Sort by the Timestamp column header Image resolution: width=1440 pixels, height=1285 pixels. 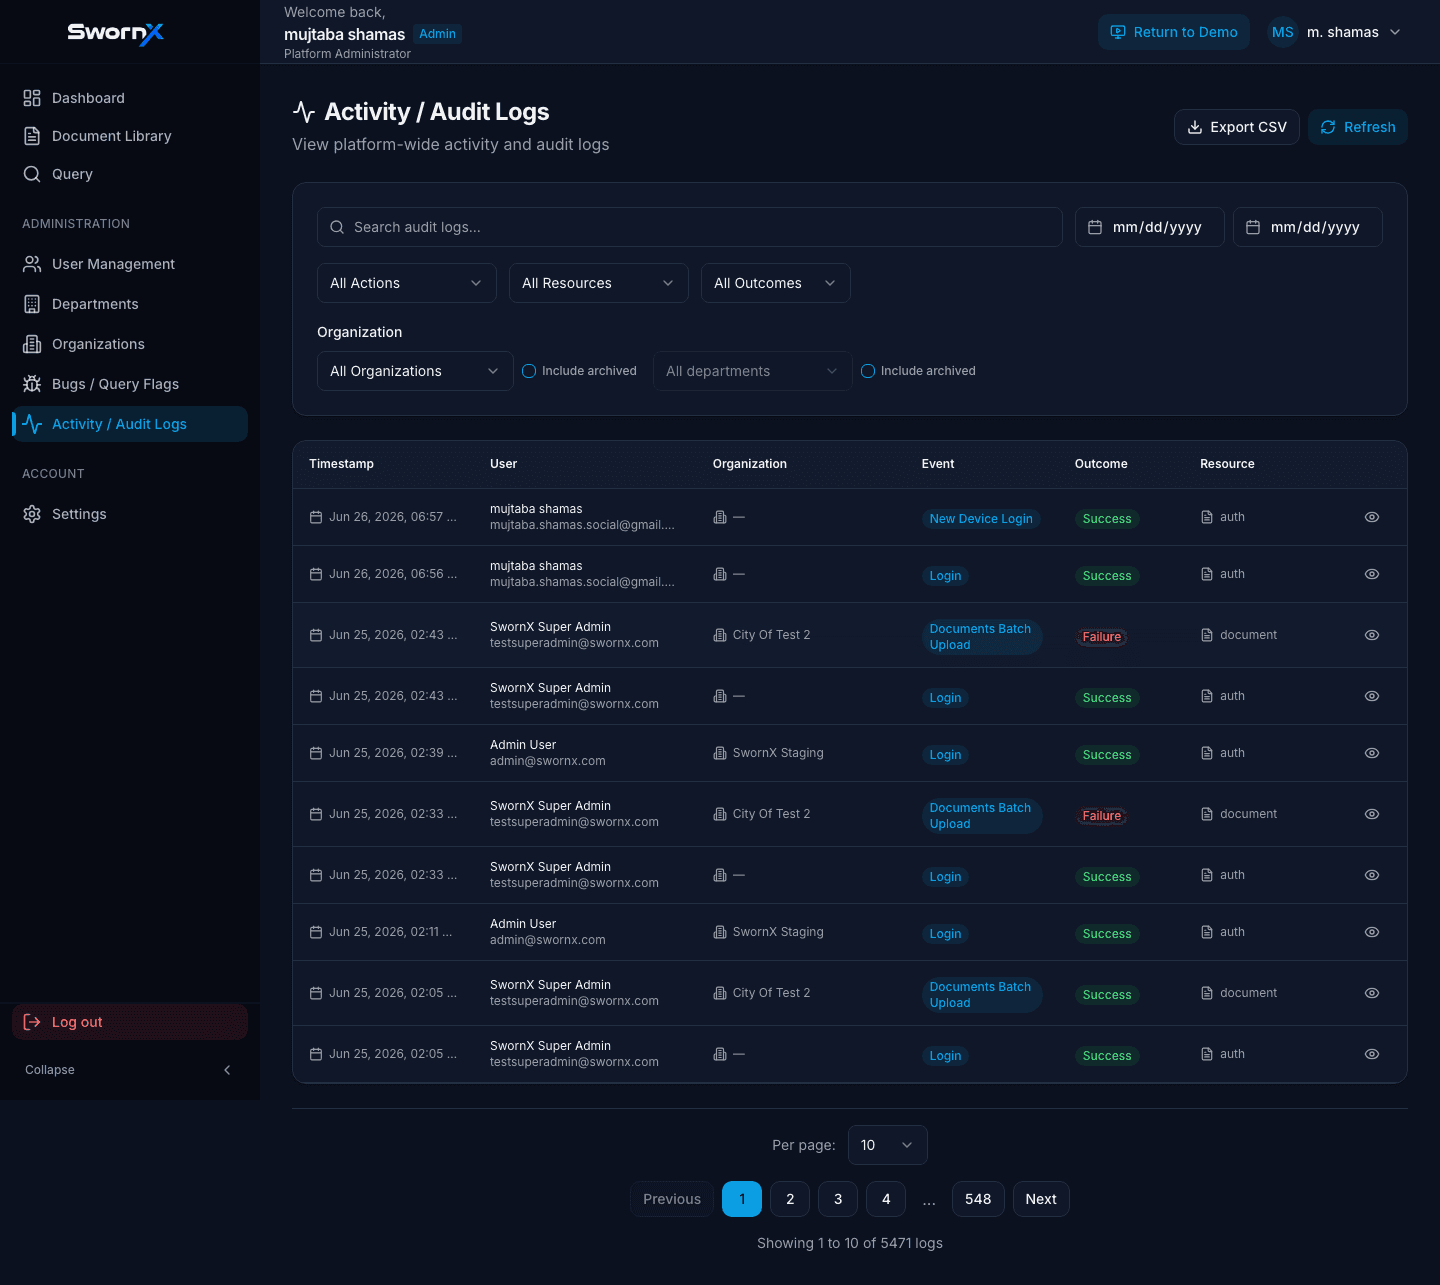pos(341,464)
